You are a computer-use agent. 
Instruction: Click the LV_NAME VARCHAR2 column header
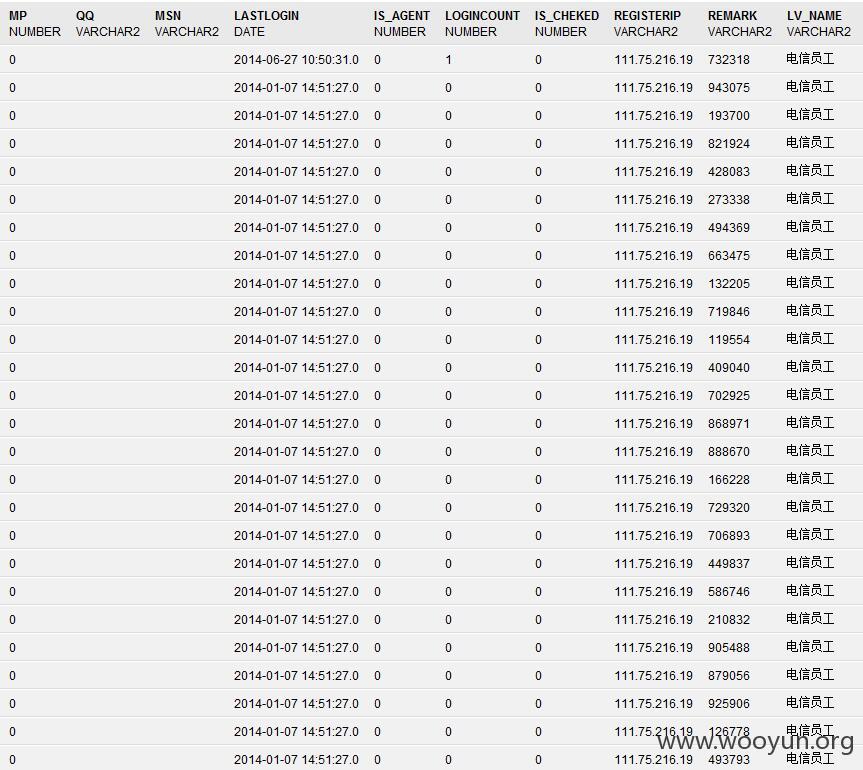(819, 24)
